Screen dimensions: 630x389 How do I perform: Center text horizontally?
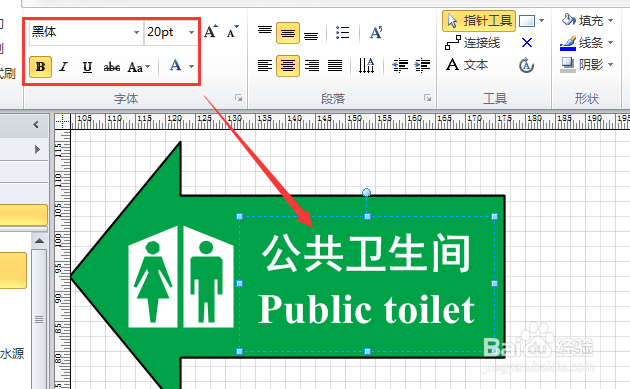pos(288,66)
